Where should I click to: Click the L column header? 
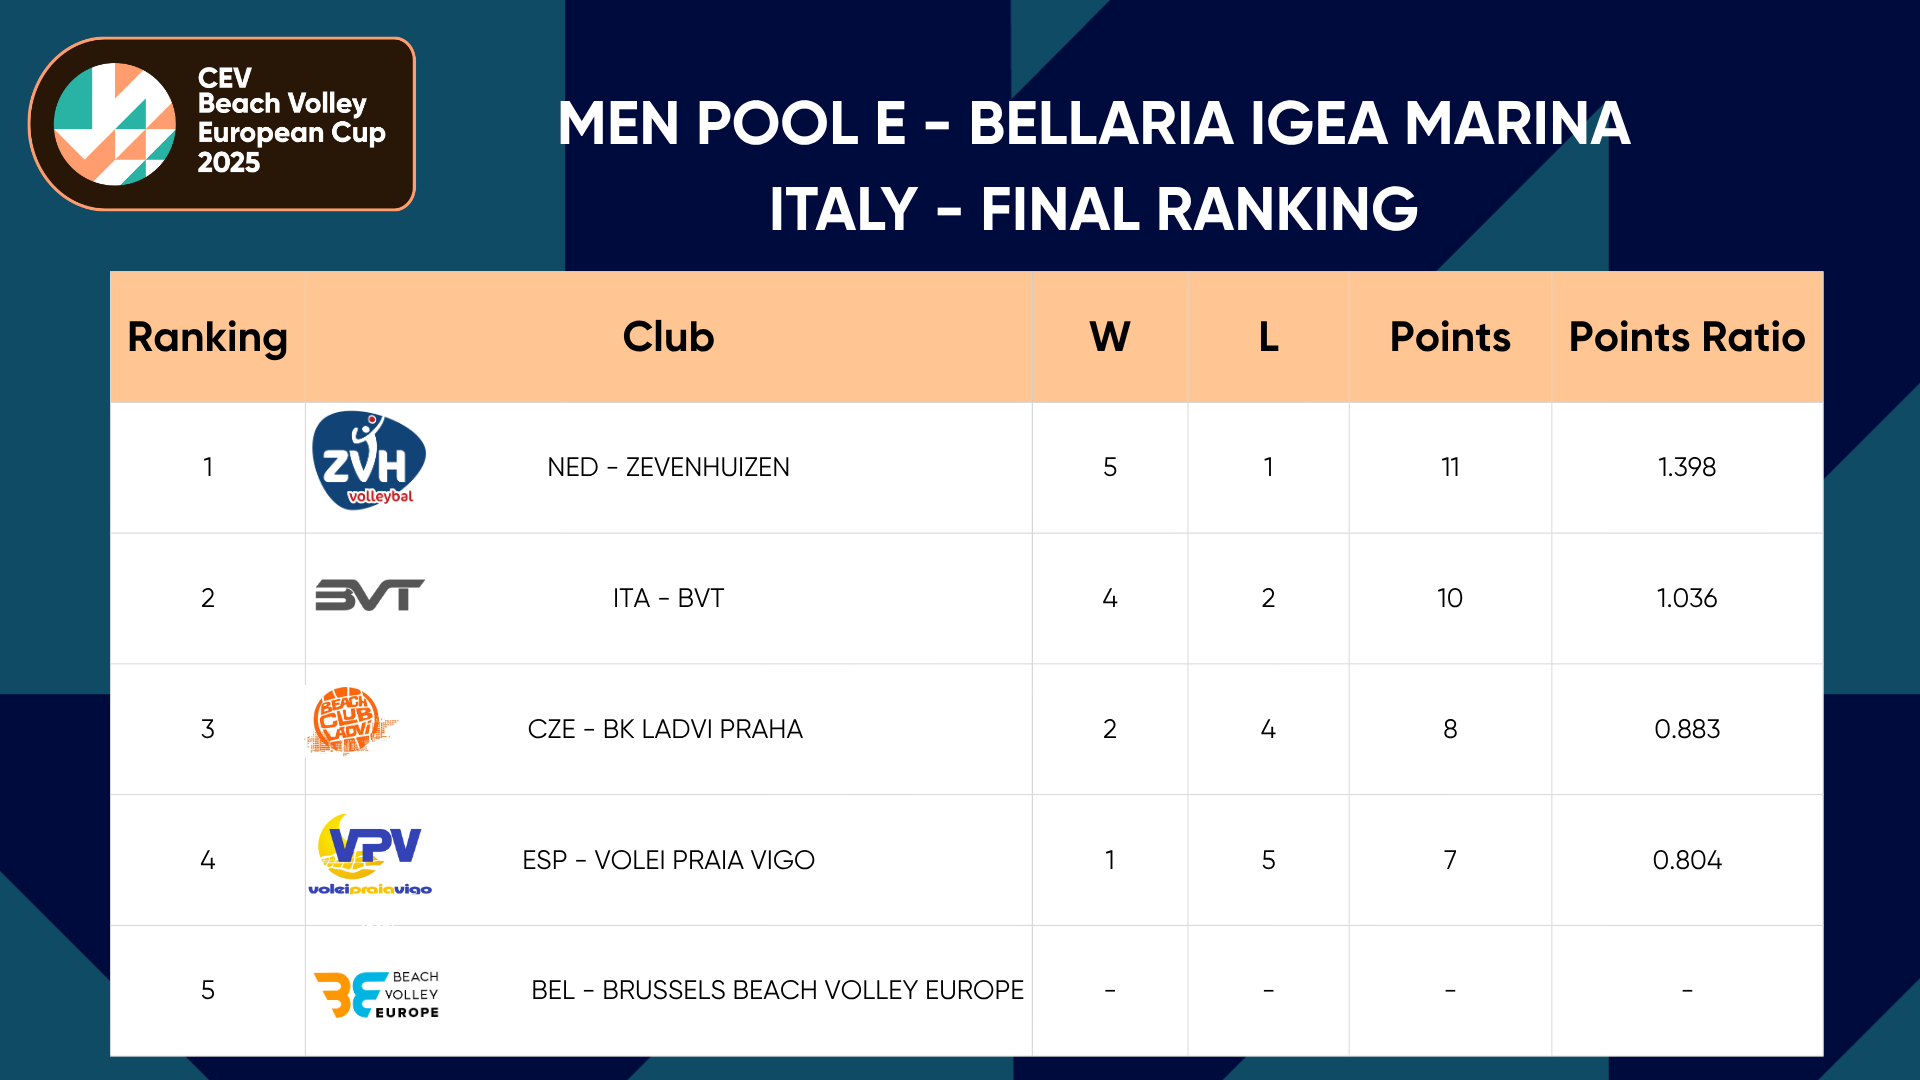click(1268, 337)
